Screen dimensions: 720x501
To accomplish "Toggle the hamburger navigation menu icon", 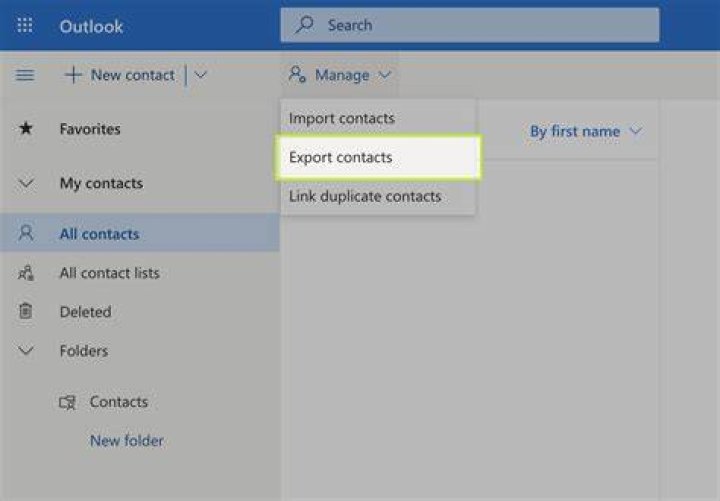I will (25, 75).
